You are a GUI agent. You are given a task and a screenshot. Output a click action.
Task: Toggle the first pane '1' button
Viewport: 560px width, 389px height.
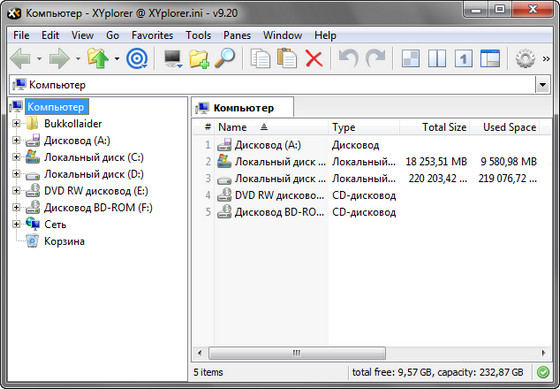click(x=464, y=59)
